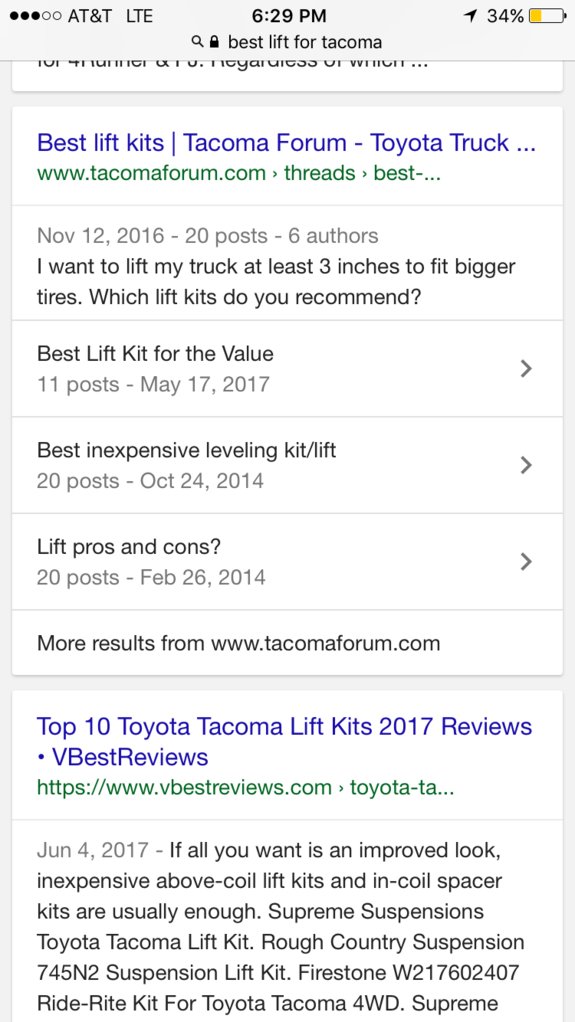
Task: Open chevron beside Best inexpensive leveling kit/lift
Action: click(x=526, y=465)
